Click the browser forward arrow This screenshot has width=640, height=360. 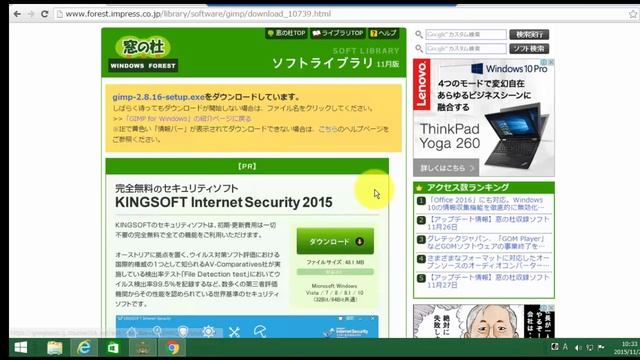coord(31,14)
